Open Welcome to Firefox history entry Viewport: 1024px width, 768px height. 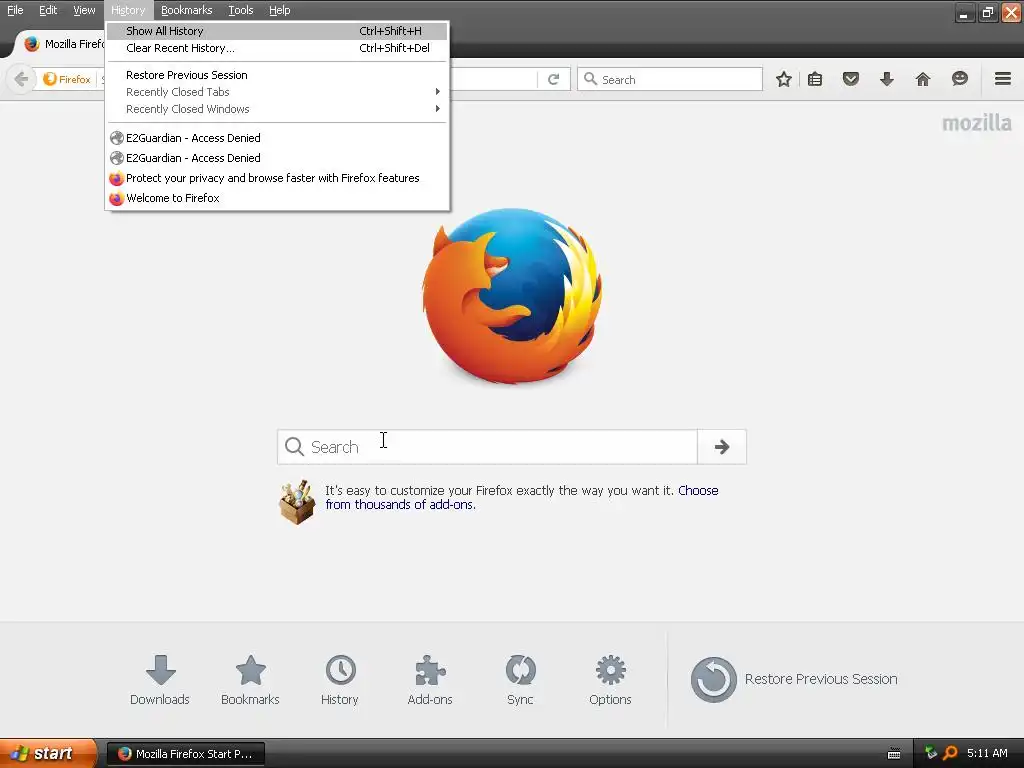tap(277, 198)
